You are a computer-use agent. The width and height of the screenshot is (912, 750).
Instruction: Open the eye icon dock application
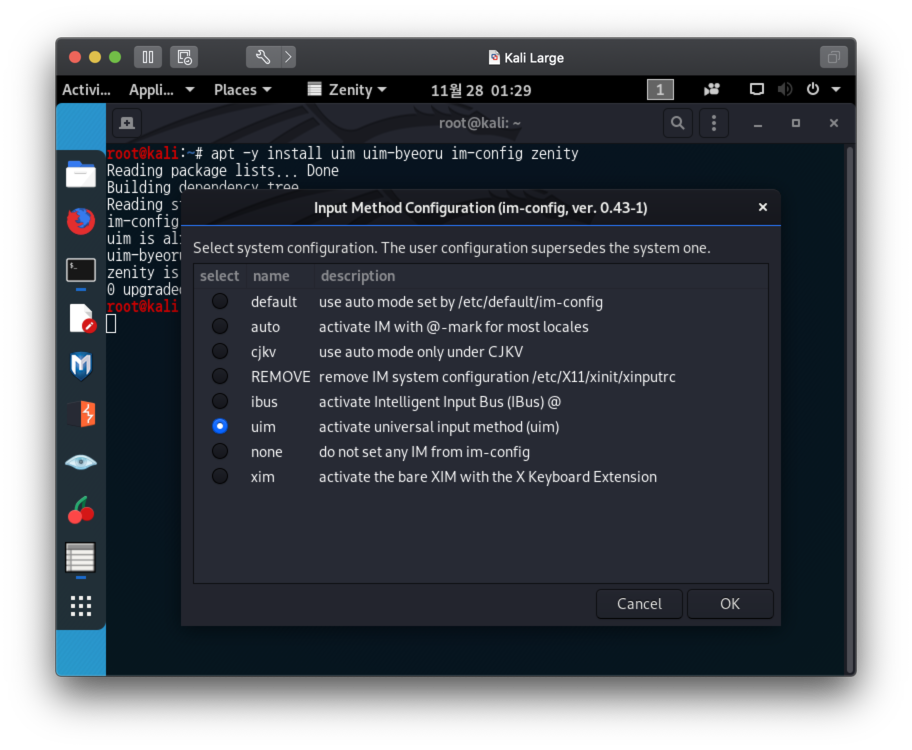point(81,463)
